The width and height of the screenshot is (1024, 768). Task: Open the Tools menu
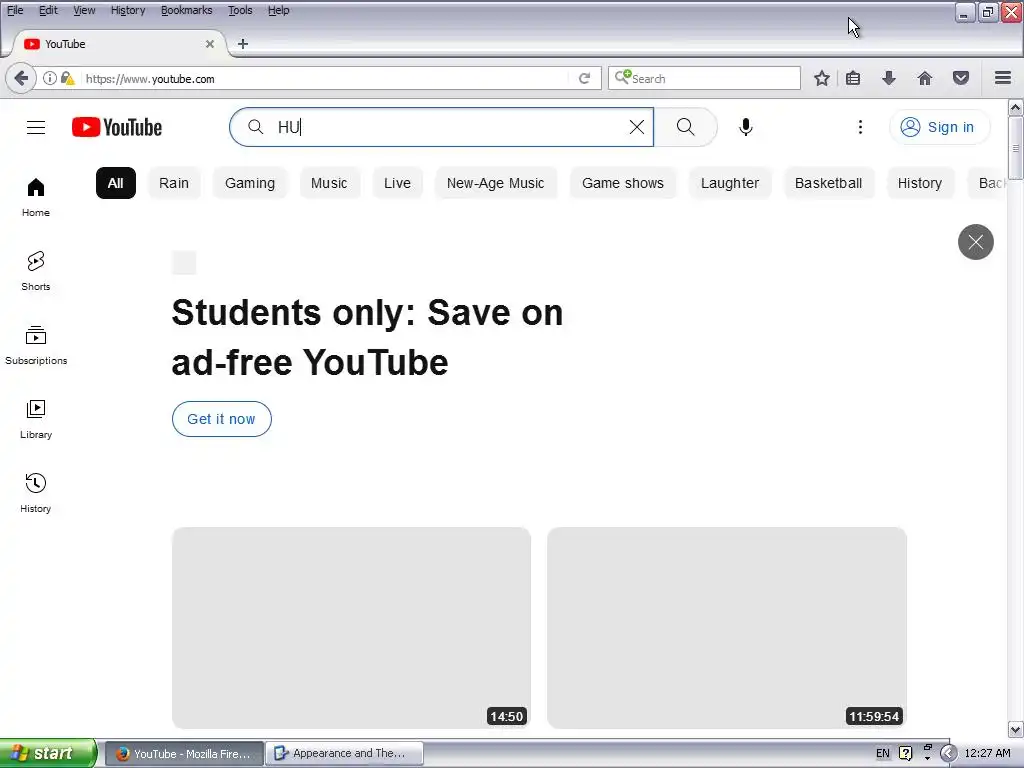click(240, 10)
